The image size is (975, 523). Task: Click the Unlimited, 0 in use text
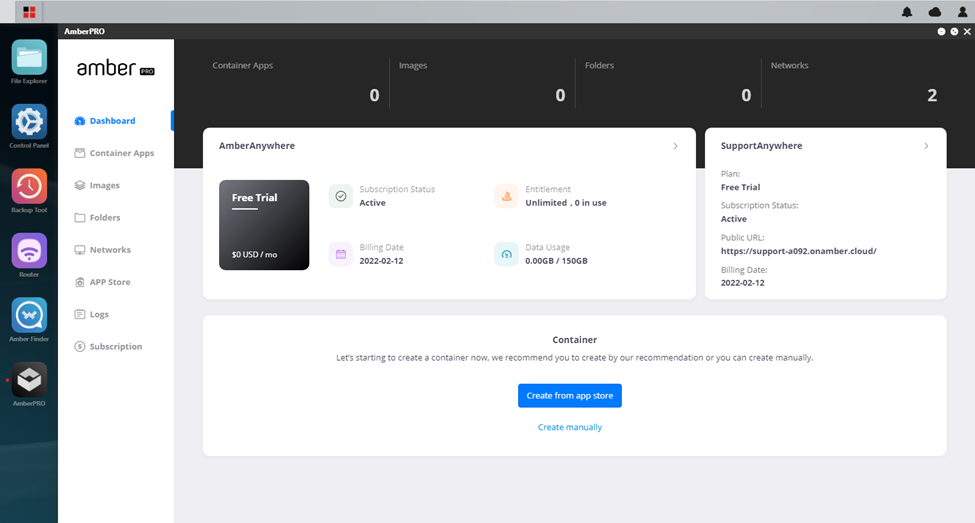[x=565, y=203]
